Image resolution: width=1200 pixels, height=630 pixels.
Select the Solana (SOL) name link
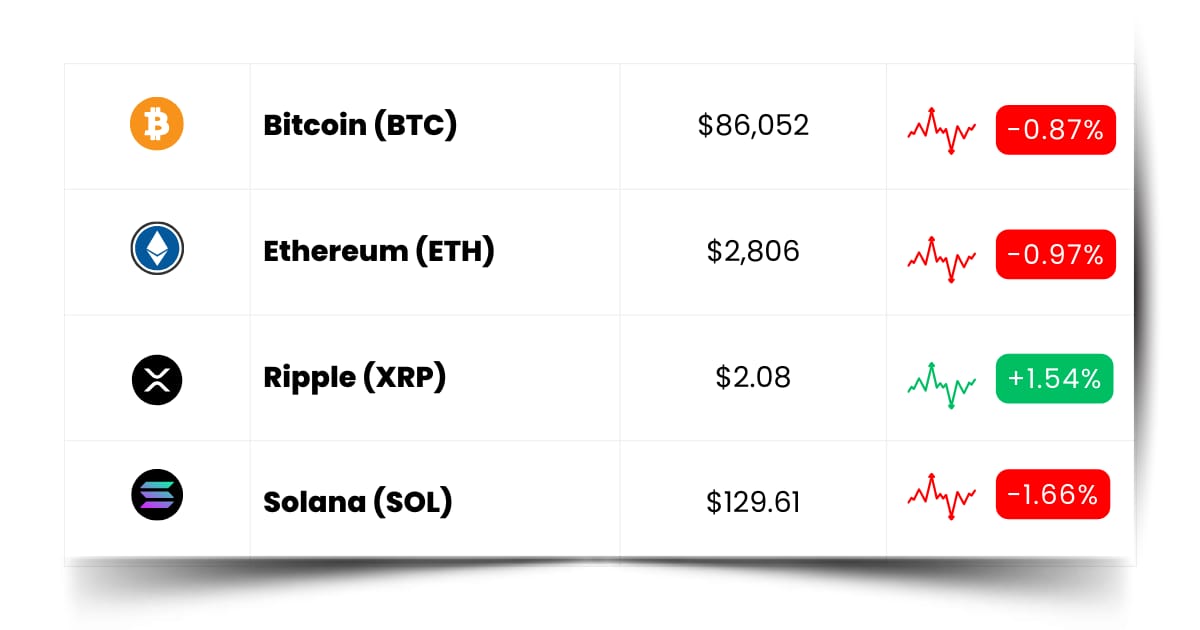coord(358,501)
